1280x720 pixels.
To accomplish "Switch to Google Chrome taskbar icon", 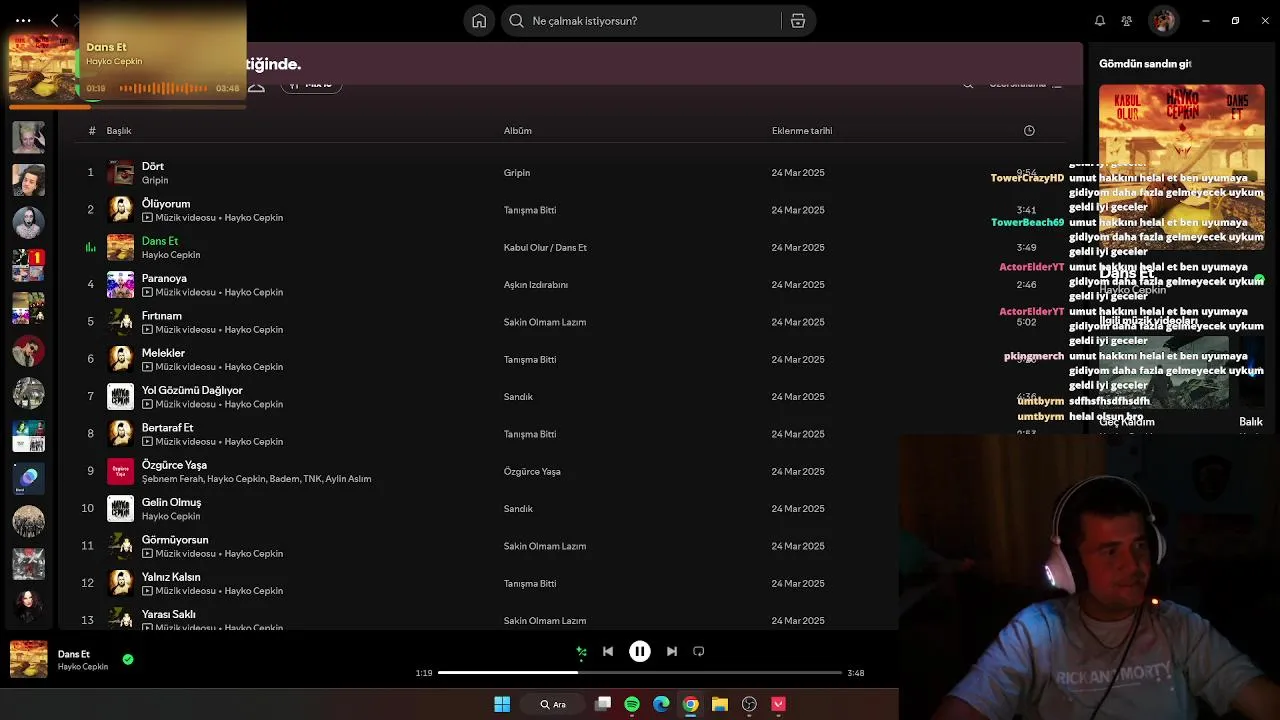I will pos(690,704).
